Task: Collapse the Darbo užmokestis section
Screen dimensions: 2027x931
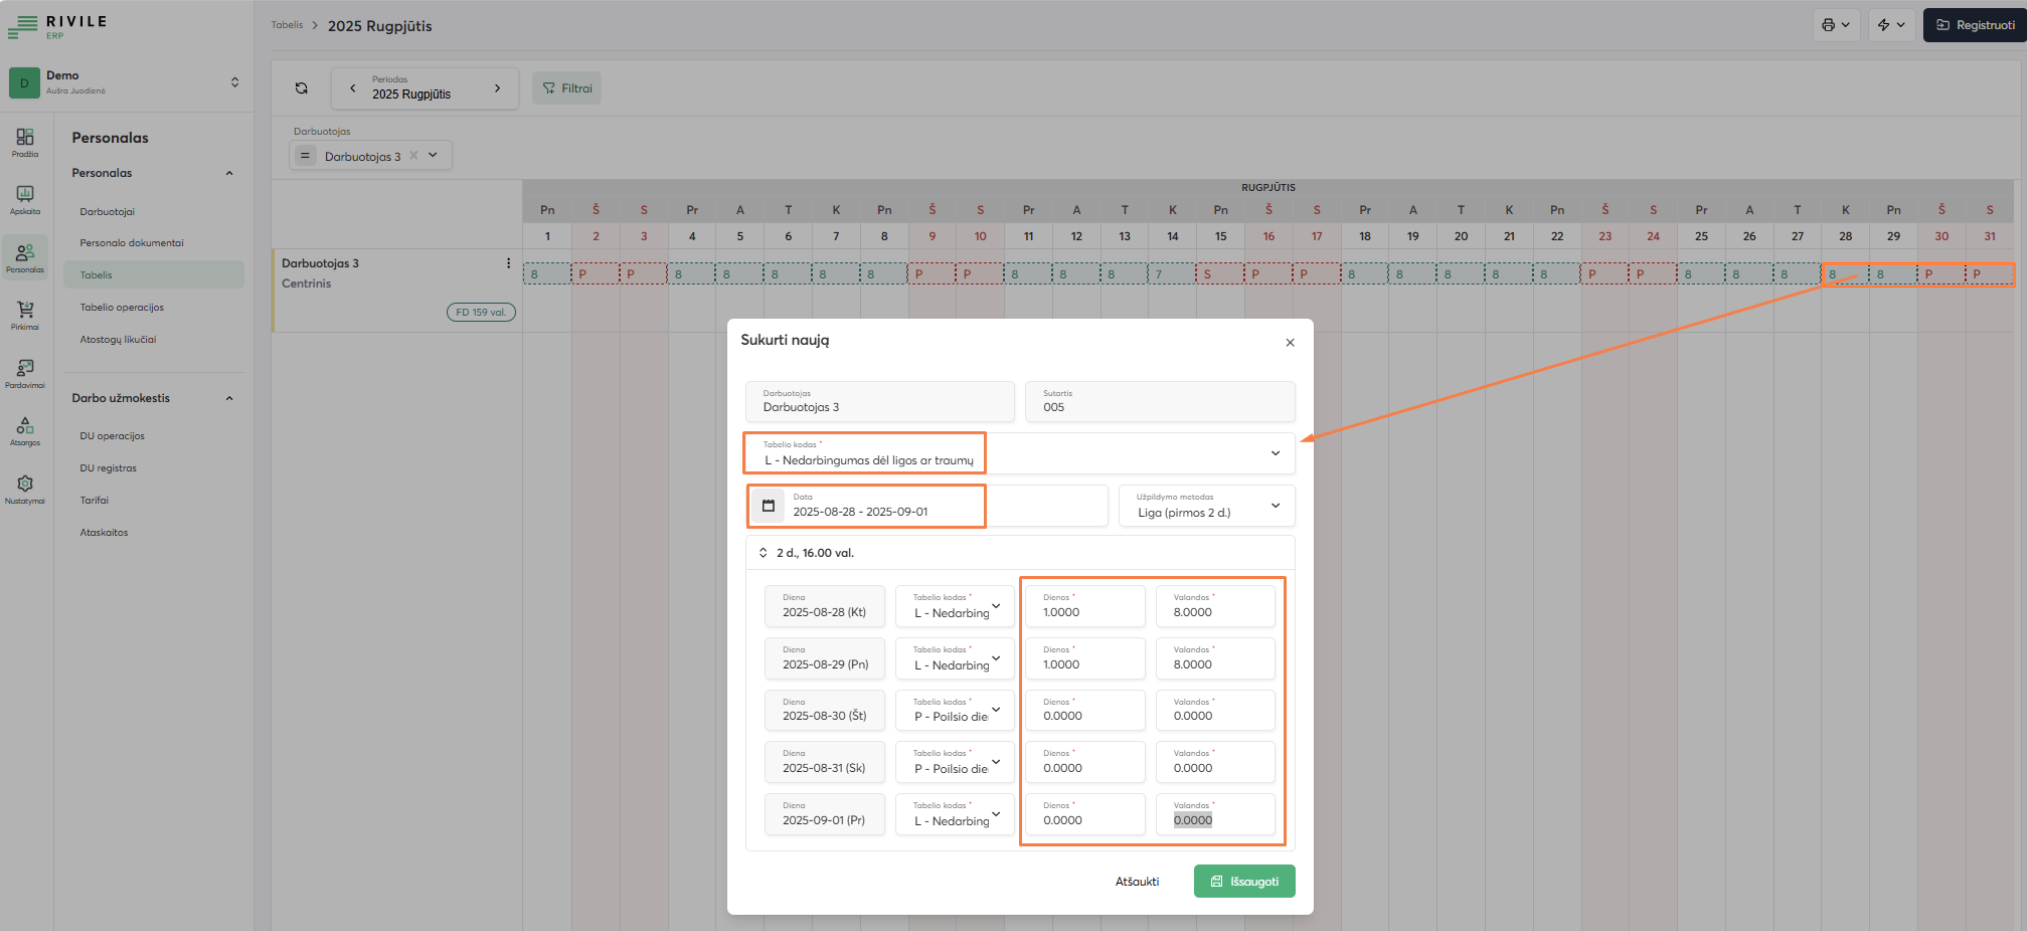Action: click(x=231, y=398)
